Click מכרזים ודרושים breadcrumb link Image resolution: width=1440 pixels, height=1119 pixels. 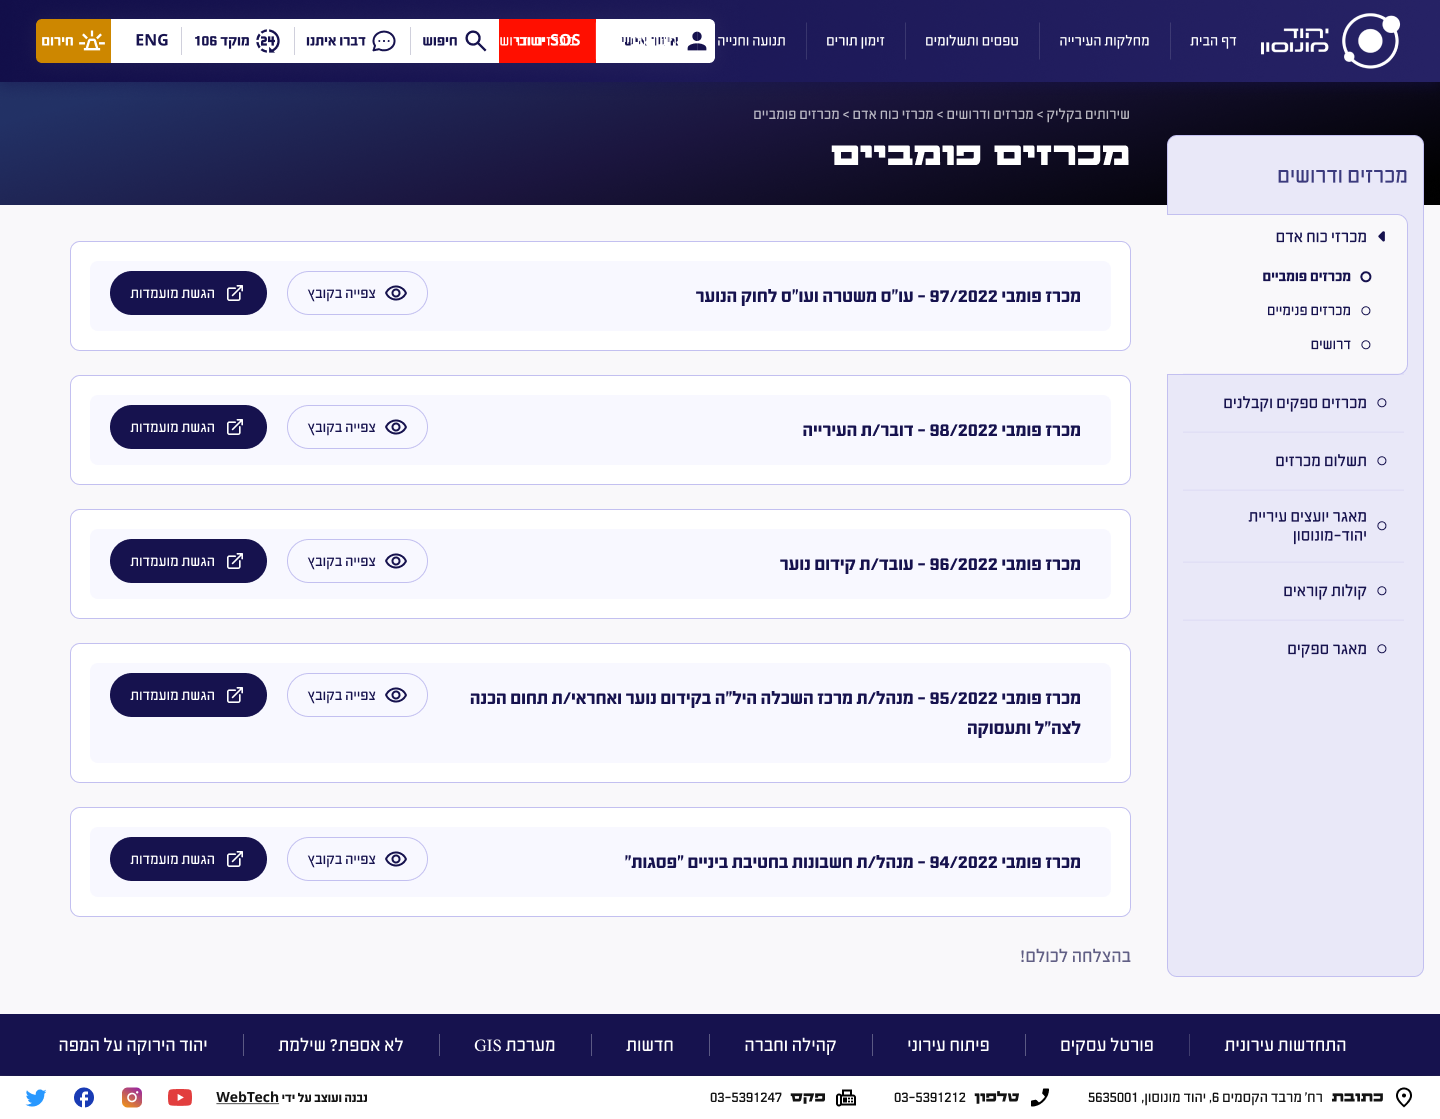pyautogui.click(x=990, y=114)
